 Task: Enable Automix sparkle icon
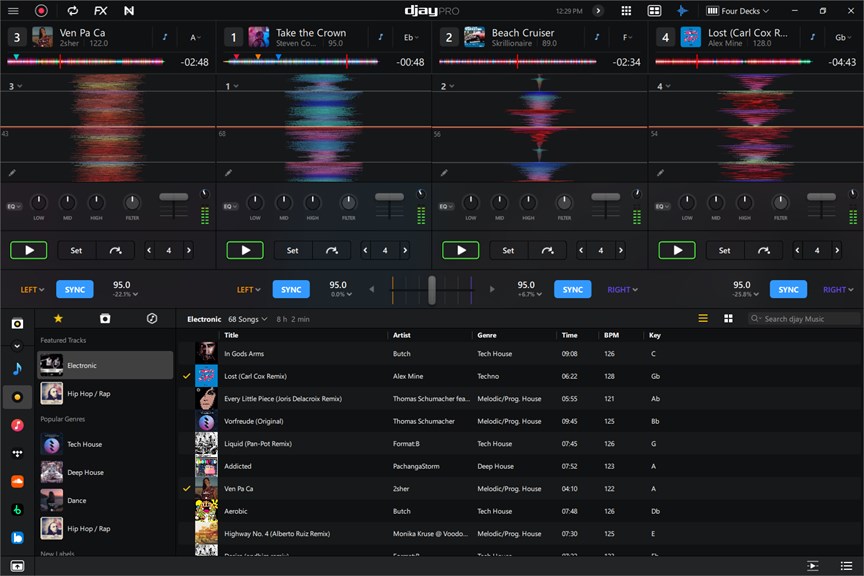[682, 11]
